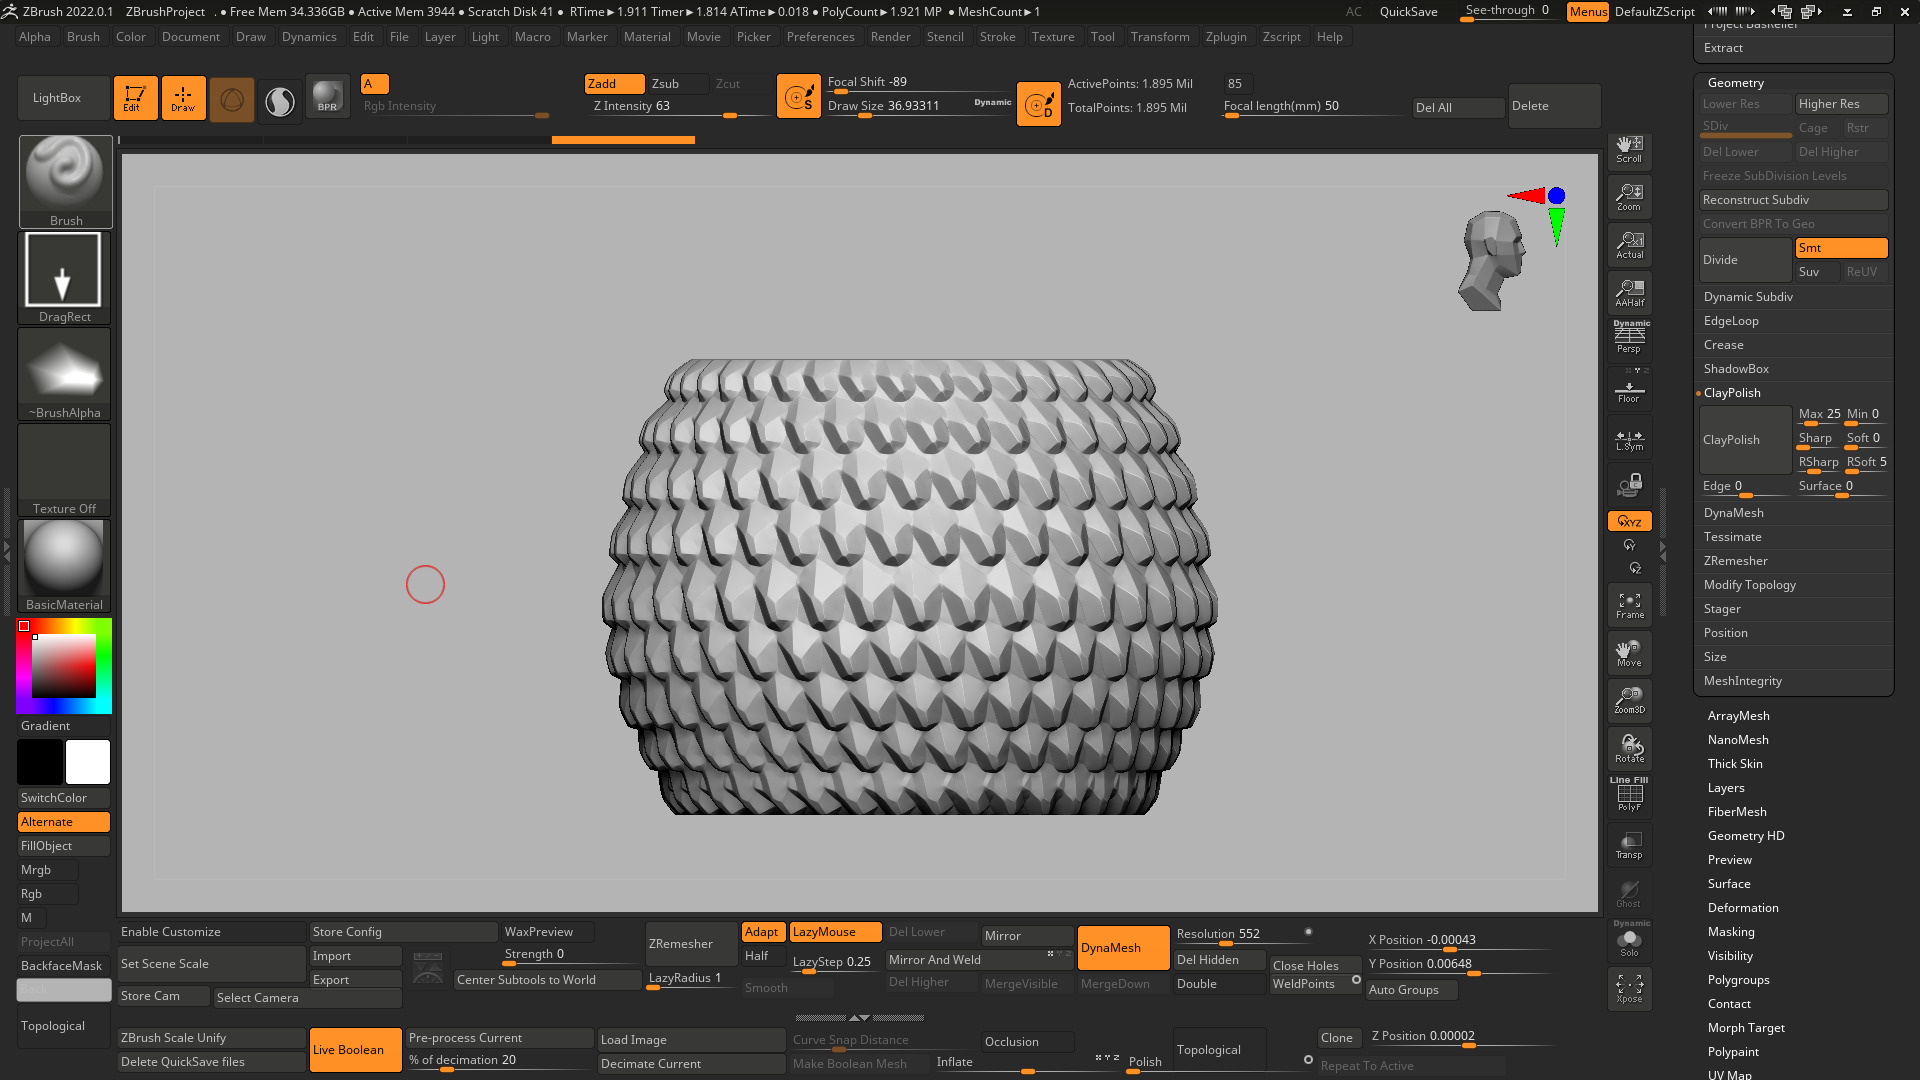Viewport: 1920px width, 1080px height.
Task: Adjust the Resolution 552 slider
Action: [x=1244, y=936]
